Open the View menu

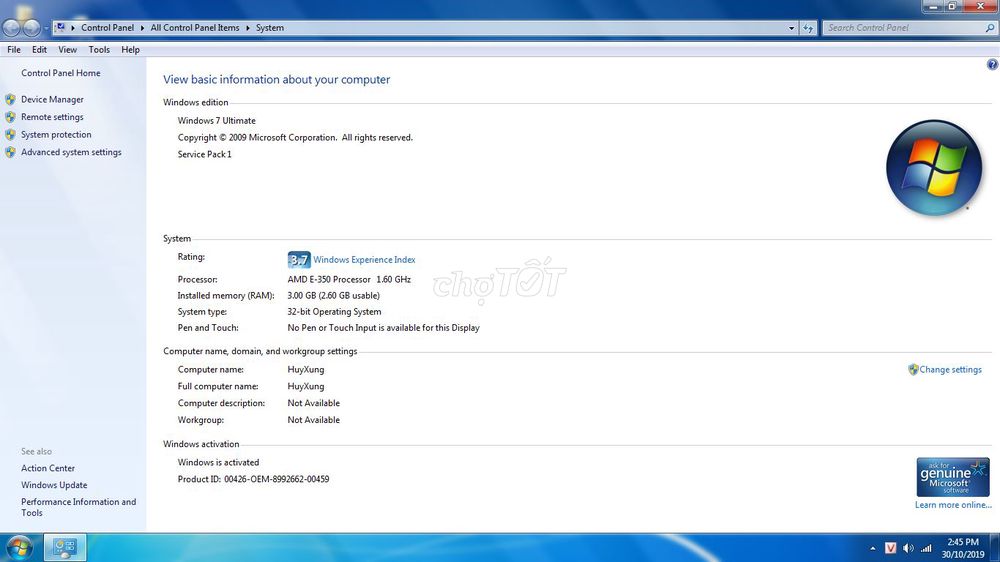tap(68, 50)
